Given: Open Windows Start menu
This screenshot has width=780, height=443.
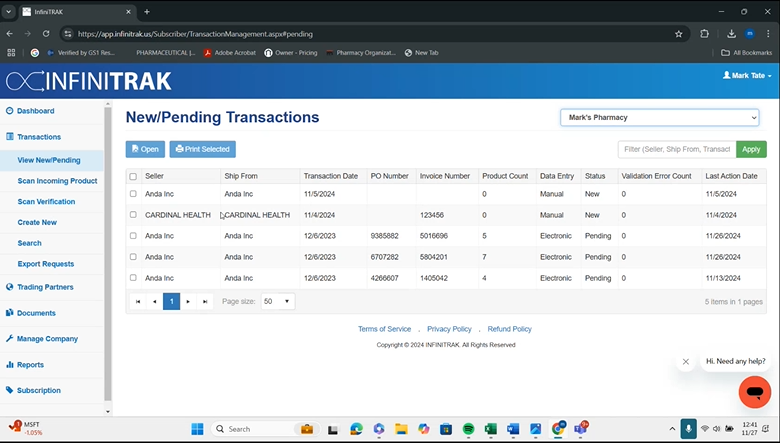Looking at the screenshot, I should coord(197,429).
